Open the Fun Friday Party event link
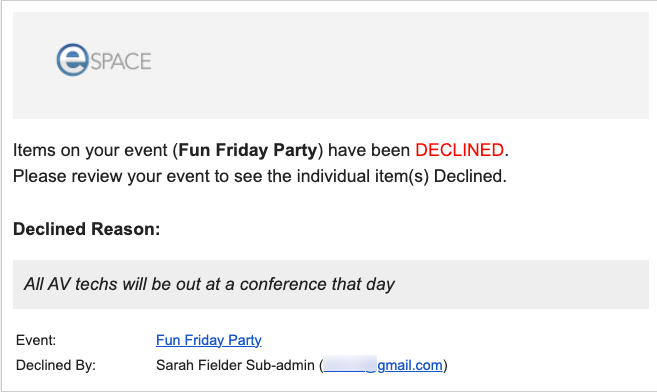Viewport: 657px width, 392px height. pyautogui.click(x=209, y=340)
